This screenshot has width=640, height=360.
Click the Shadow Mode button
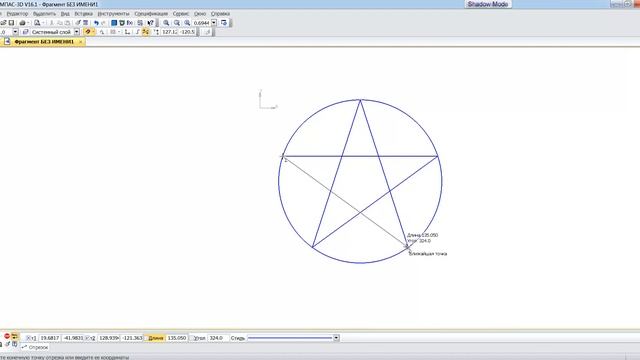coord(488,4)
